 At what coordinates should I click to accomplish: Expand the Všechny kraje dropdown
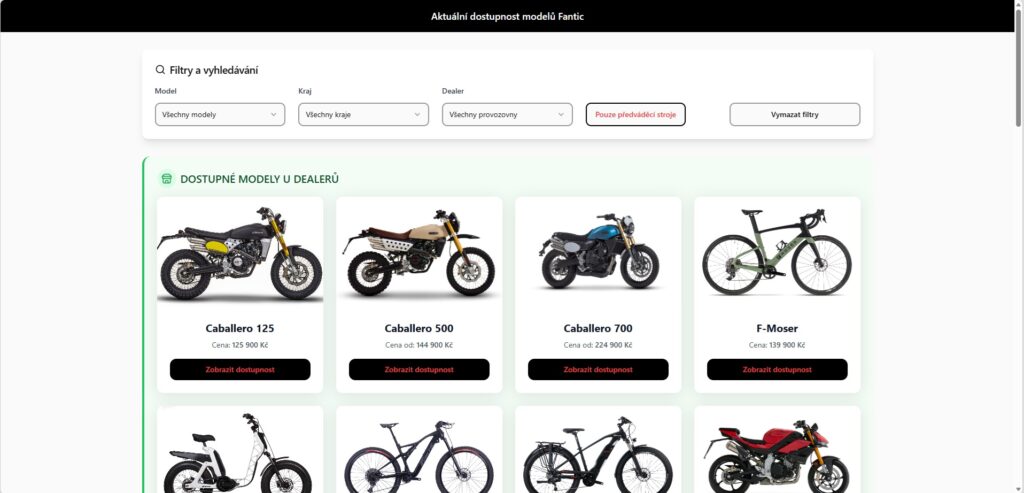tap(364, 114)
